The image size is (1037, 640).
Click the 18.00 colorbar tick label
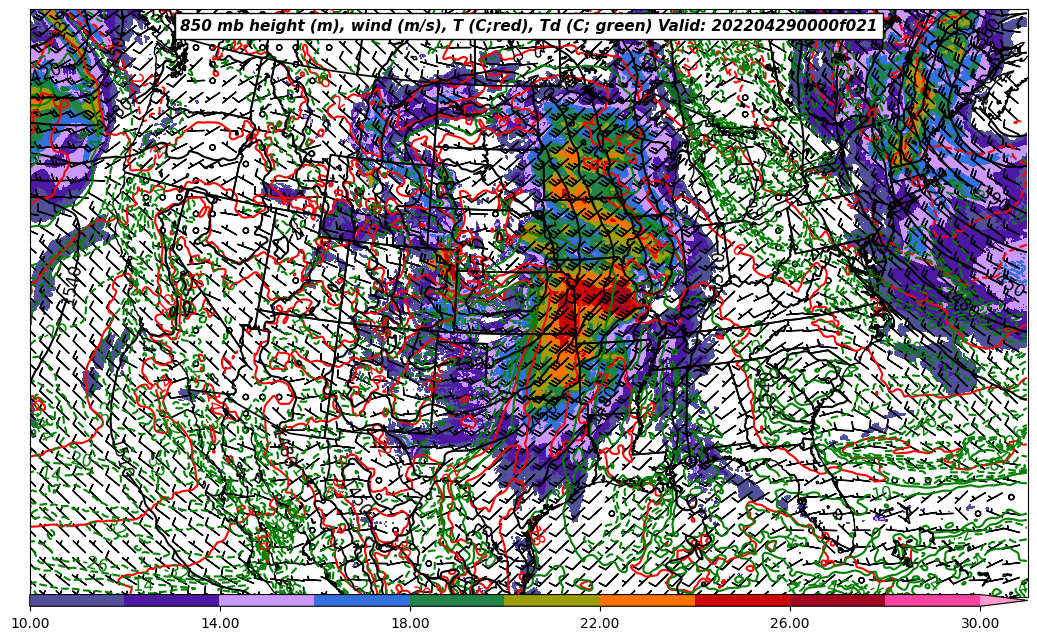tap(410, 623)
